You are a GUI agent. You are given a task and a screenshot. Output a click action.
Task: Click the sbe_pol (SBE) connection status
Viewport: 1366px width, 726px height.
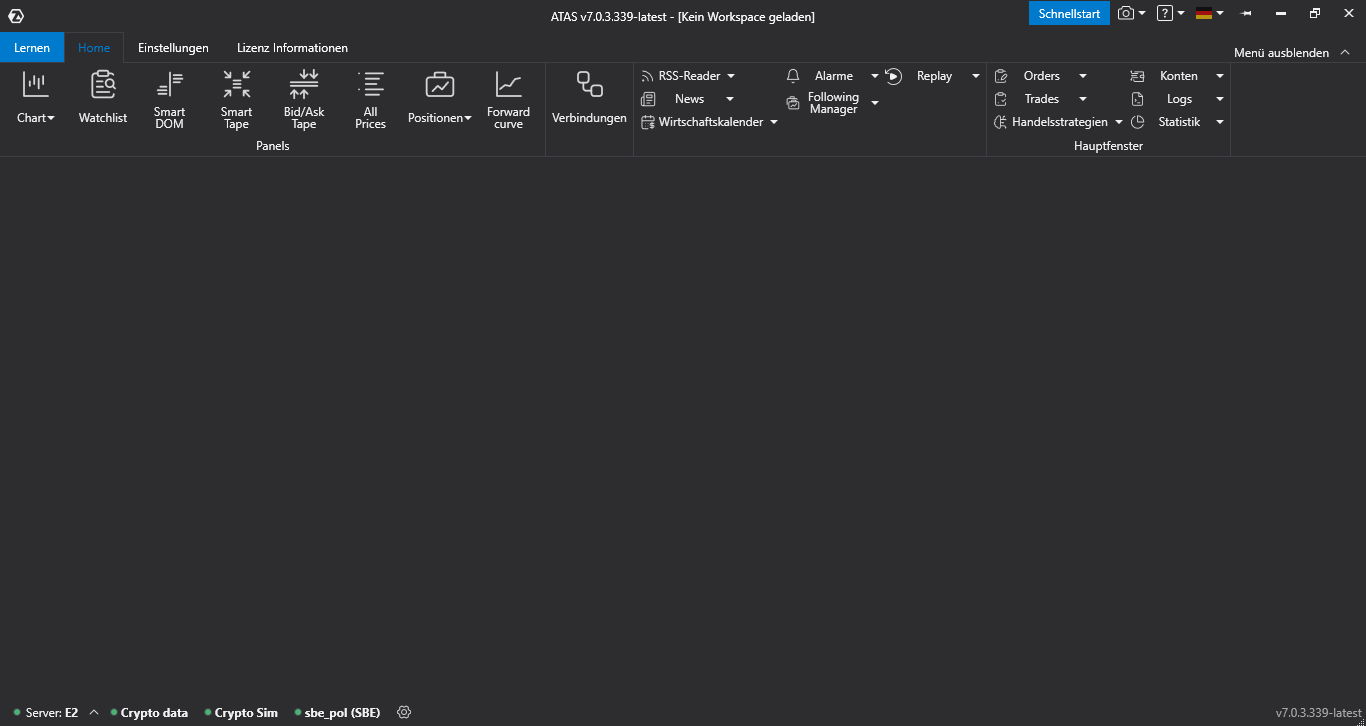(337, 713)
